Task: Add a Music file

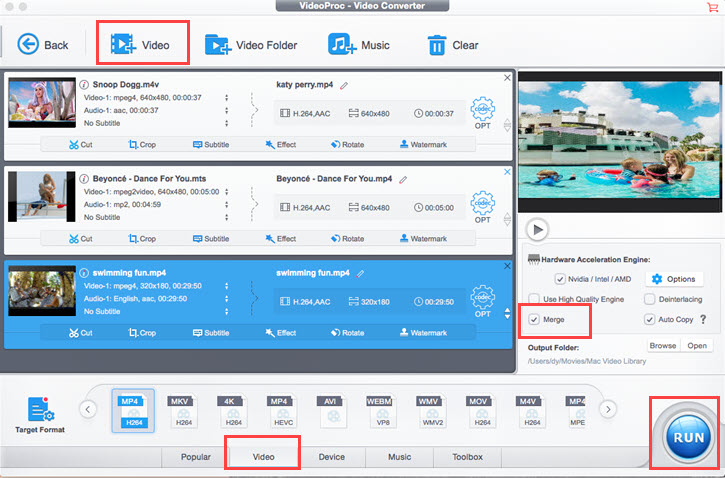Action: [359, 45]
